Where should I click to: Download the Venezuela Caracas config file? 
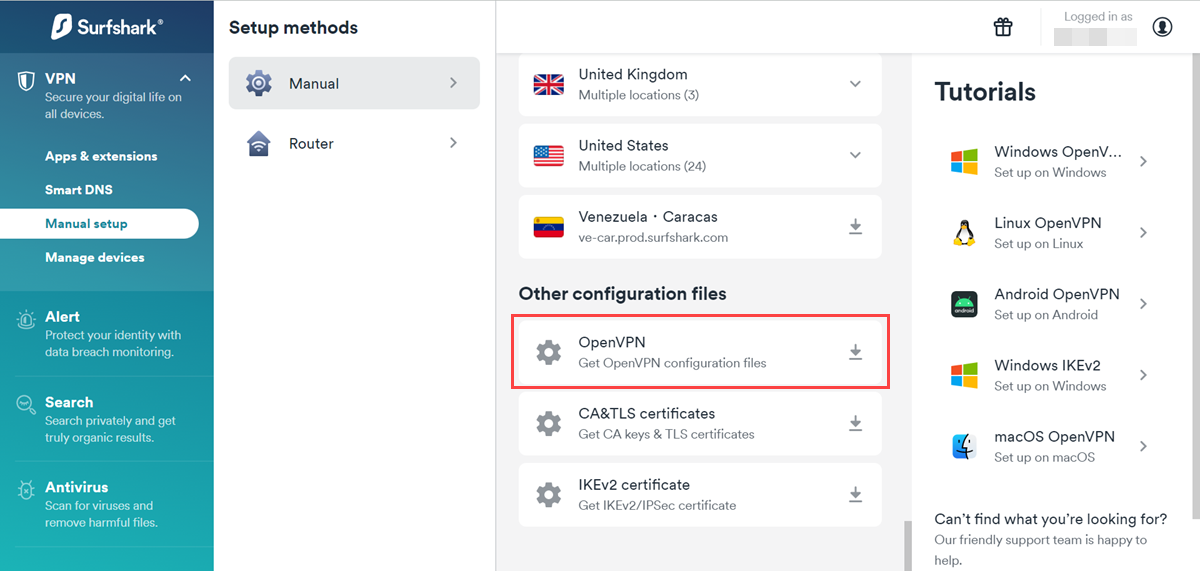(x=855, y=227)
